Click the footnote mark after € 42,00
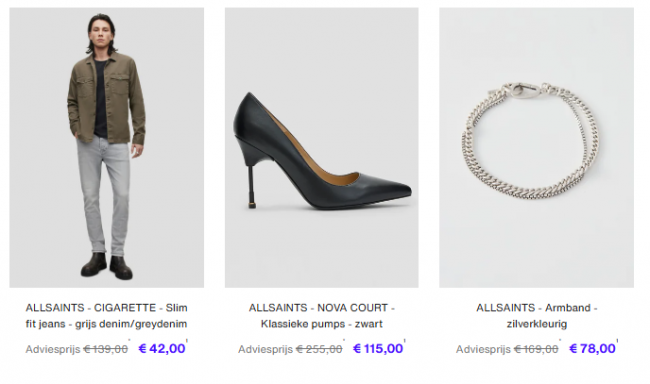The image size is (650, 384). 187,341
